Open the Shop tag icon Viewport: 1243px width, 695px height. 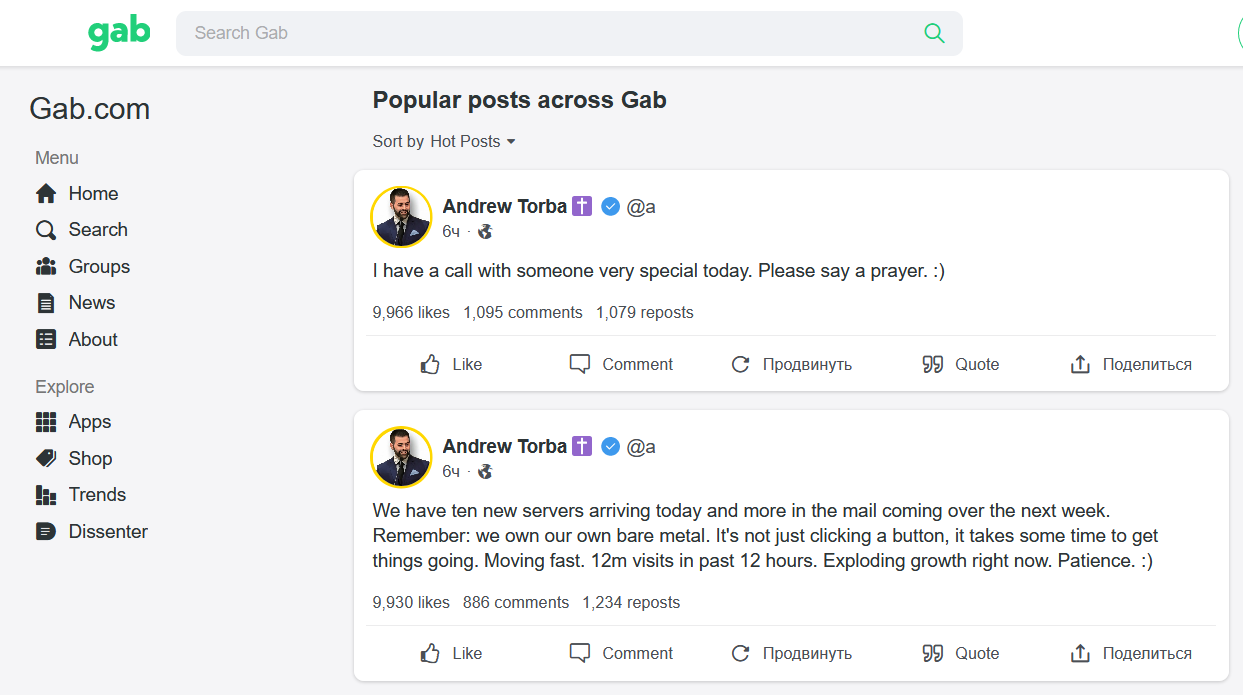coord(46,459)
